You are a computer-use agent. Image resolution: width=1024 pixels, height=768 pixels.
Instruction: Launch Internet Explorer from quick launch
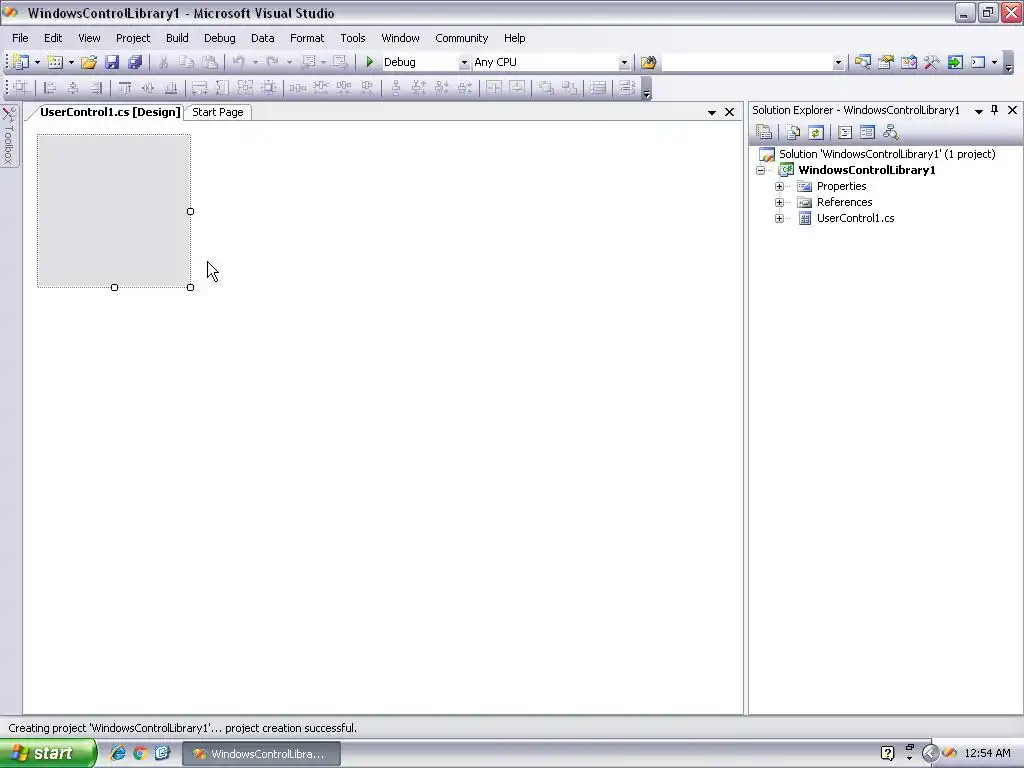[x=118, y=753]
